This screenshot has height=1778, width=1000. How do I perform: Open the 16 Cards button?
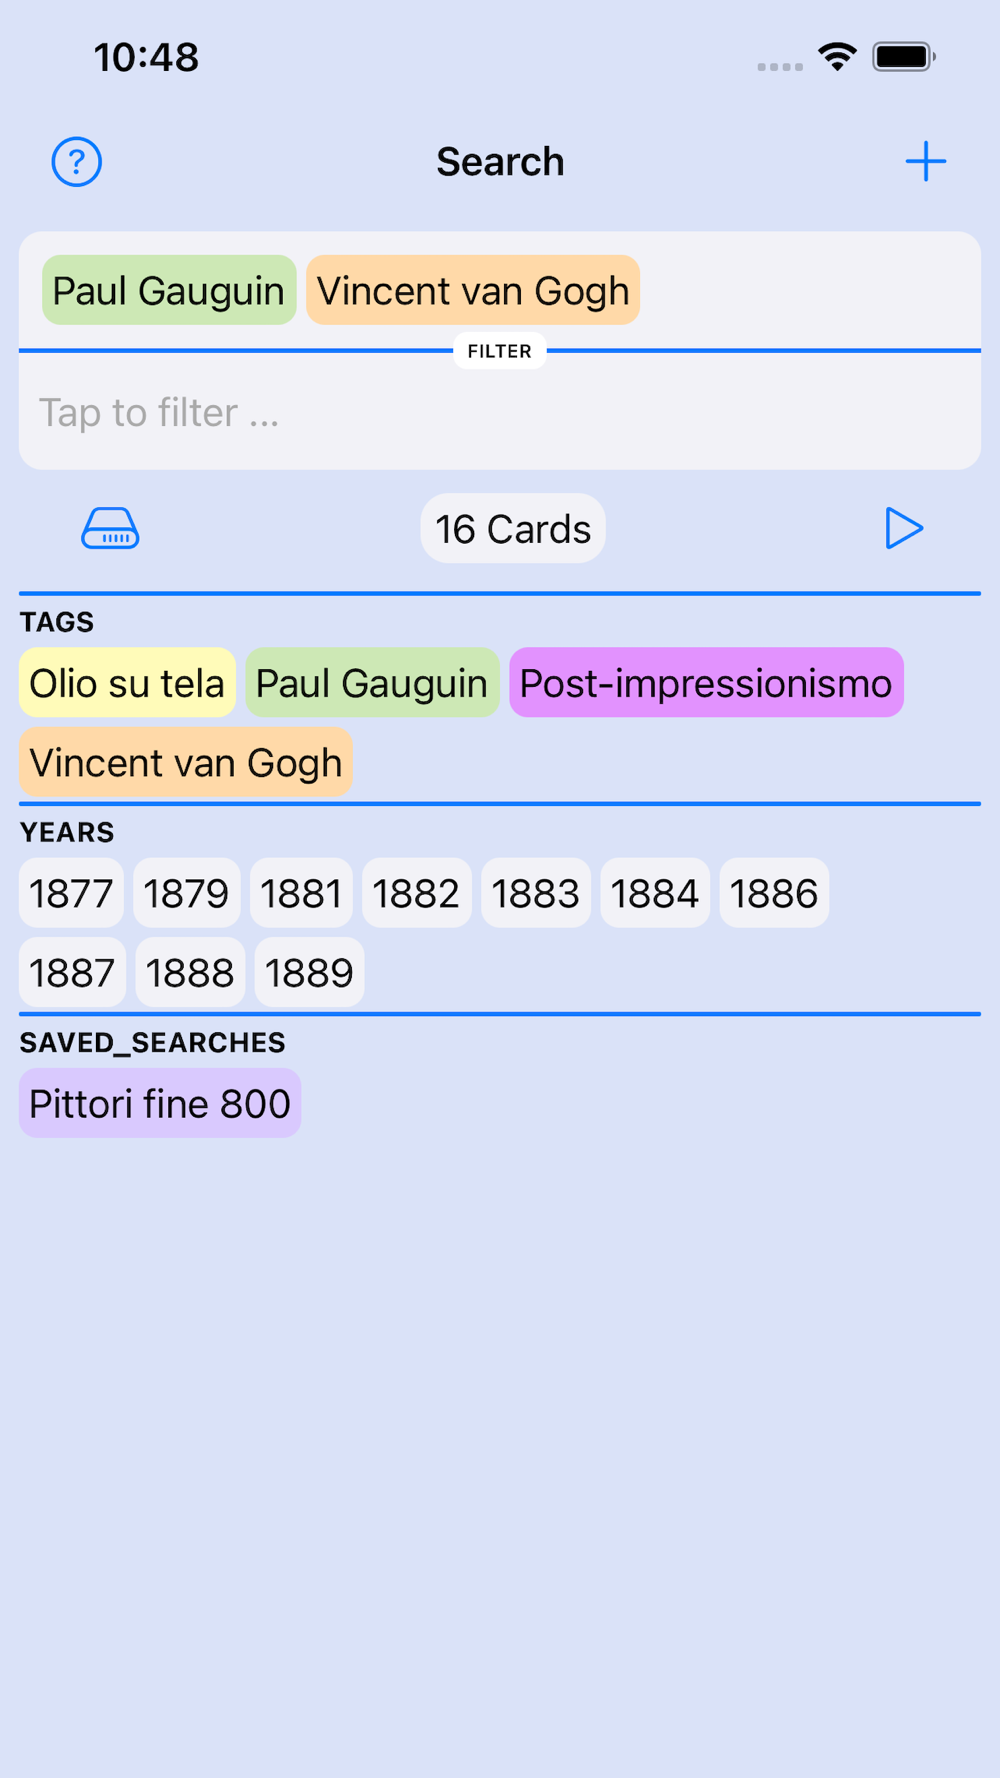[513, 528]
